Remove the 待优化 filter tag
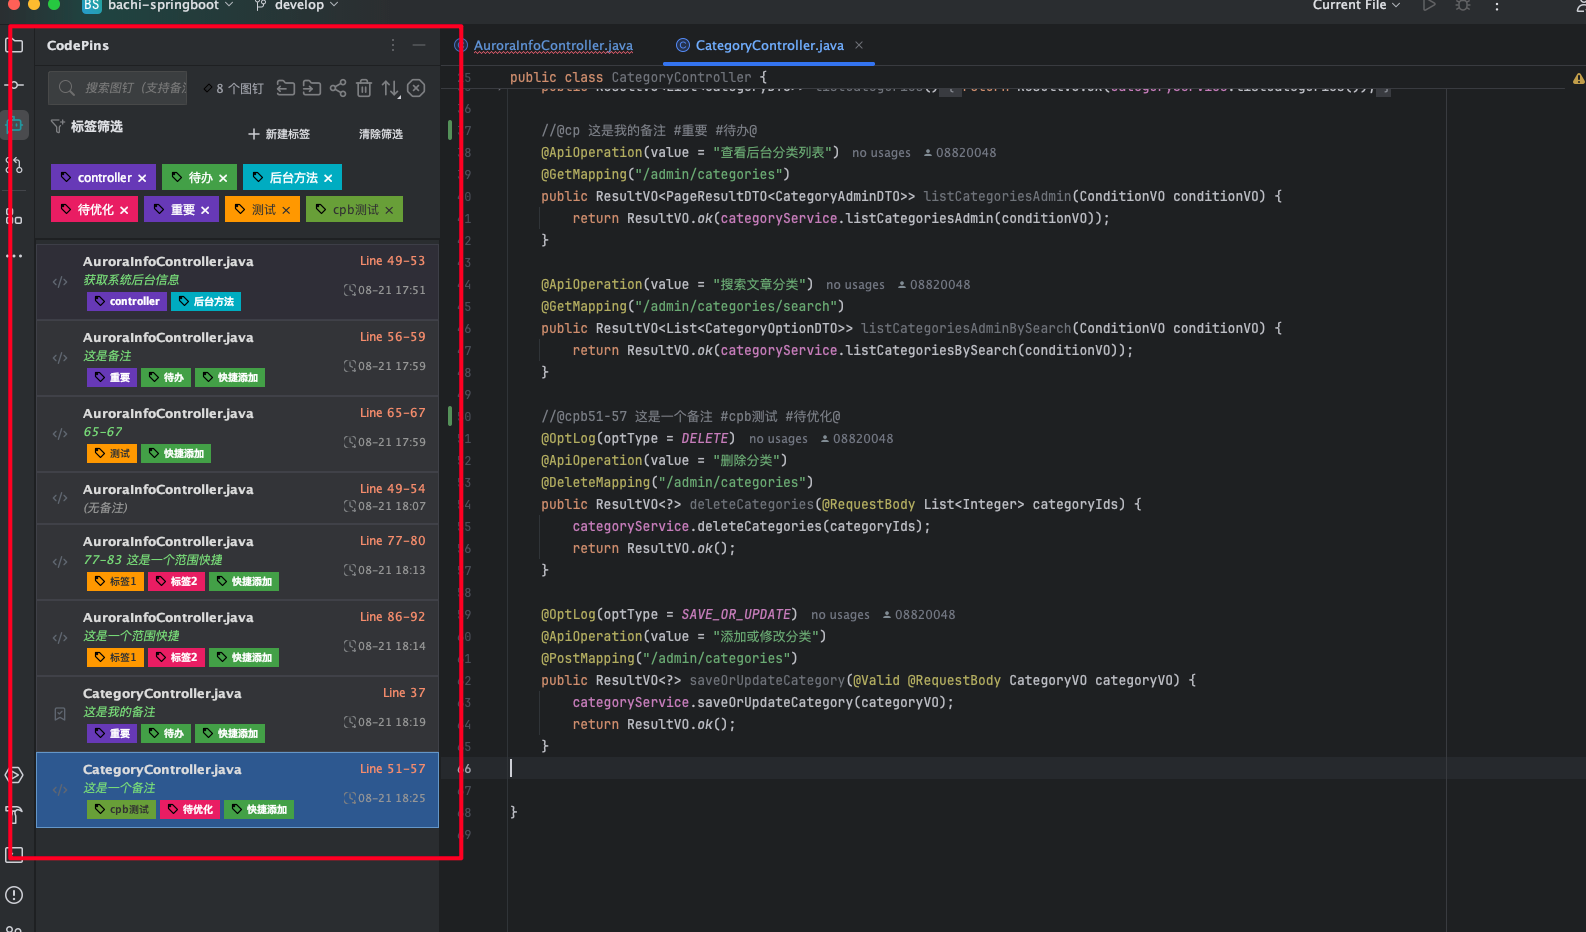The image size is (1586, 932). [124, 210]
